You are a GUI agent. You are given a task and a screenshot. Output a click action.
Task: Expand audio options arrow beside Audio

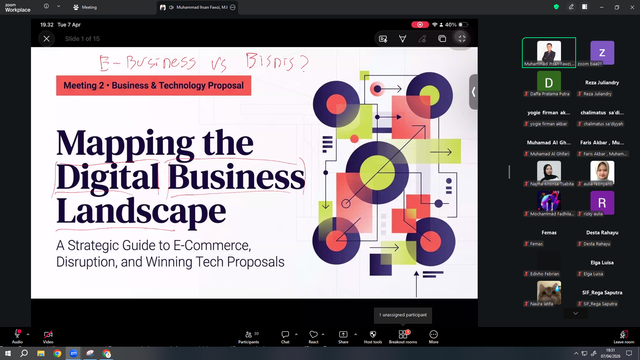pos(28,335)
